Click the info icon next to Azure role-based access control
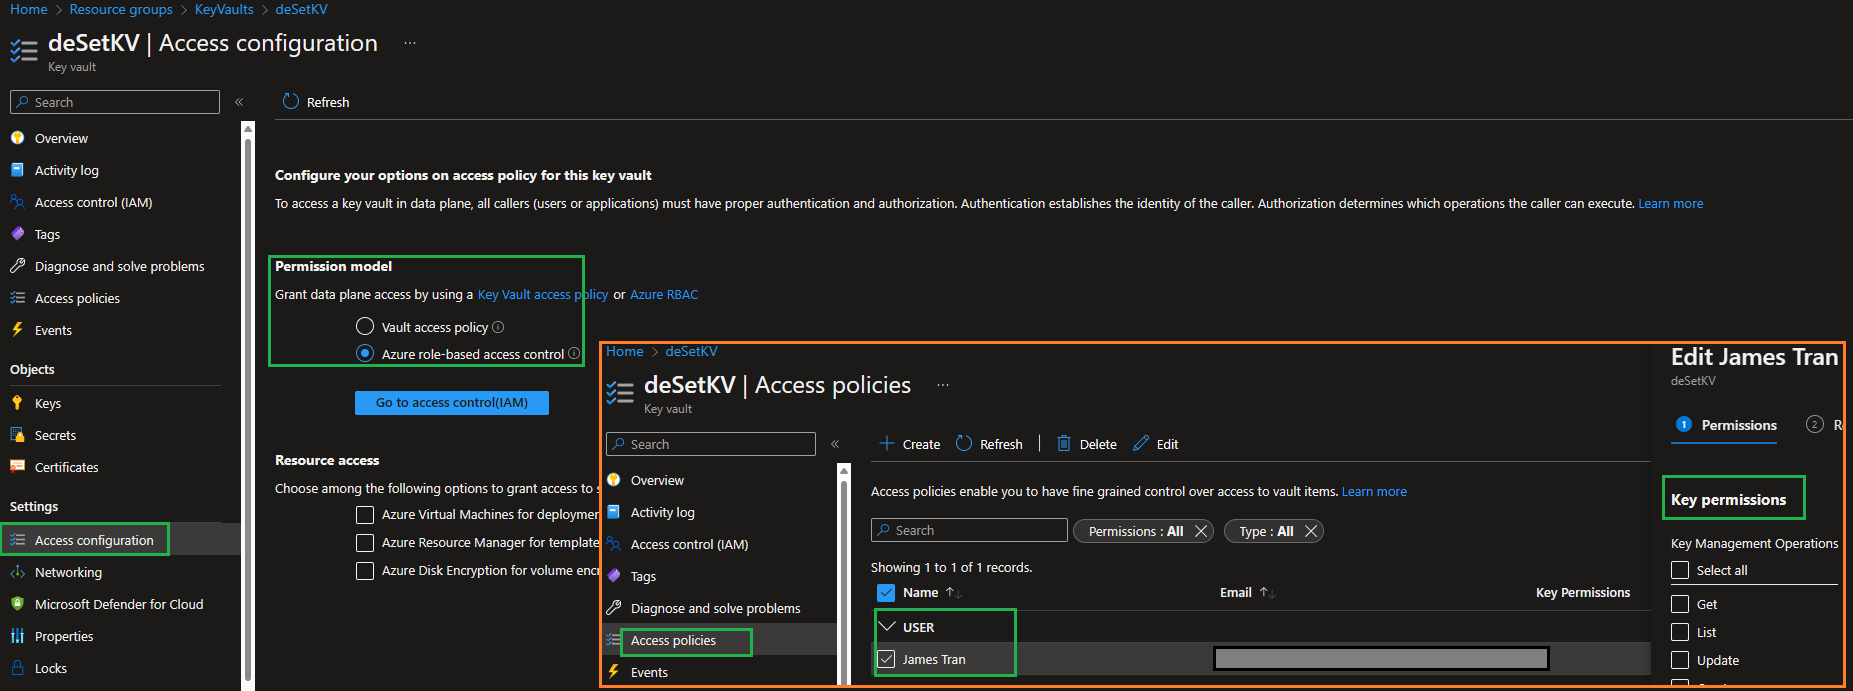1853x691 pixels. click(x=574, y=353)
